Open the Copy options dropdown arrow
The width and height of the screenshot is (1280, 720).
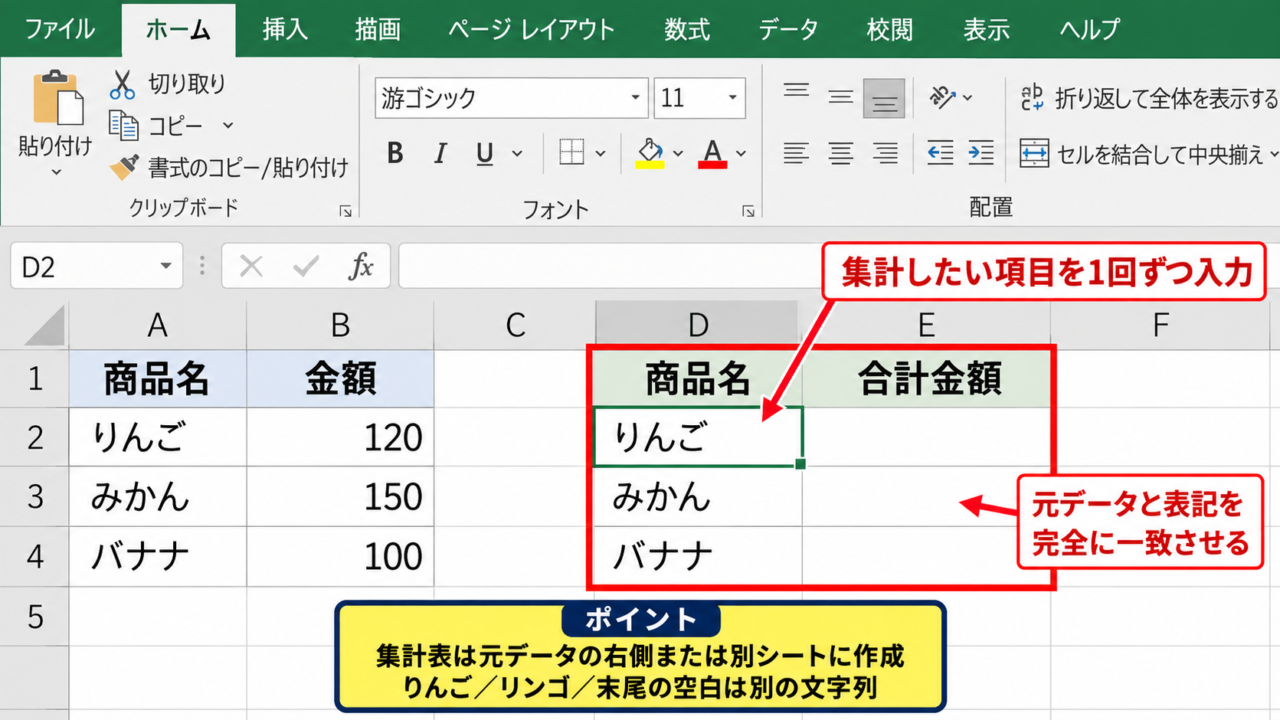227,126
